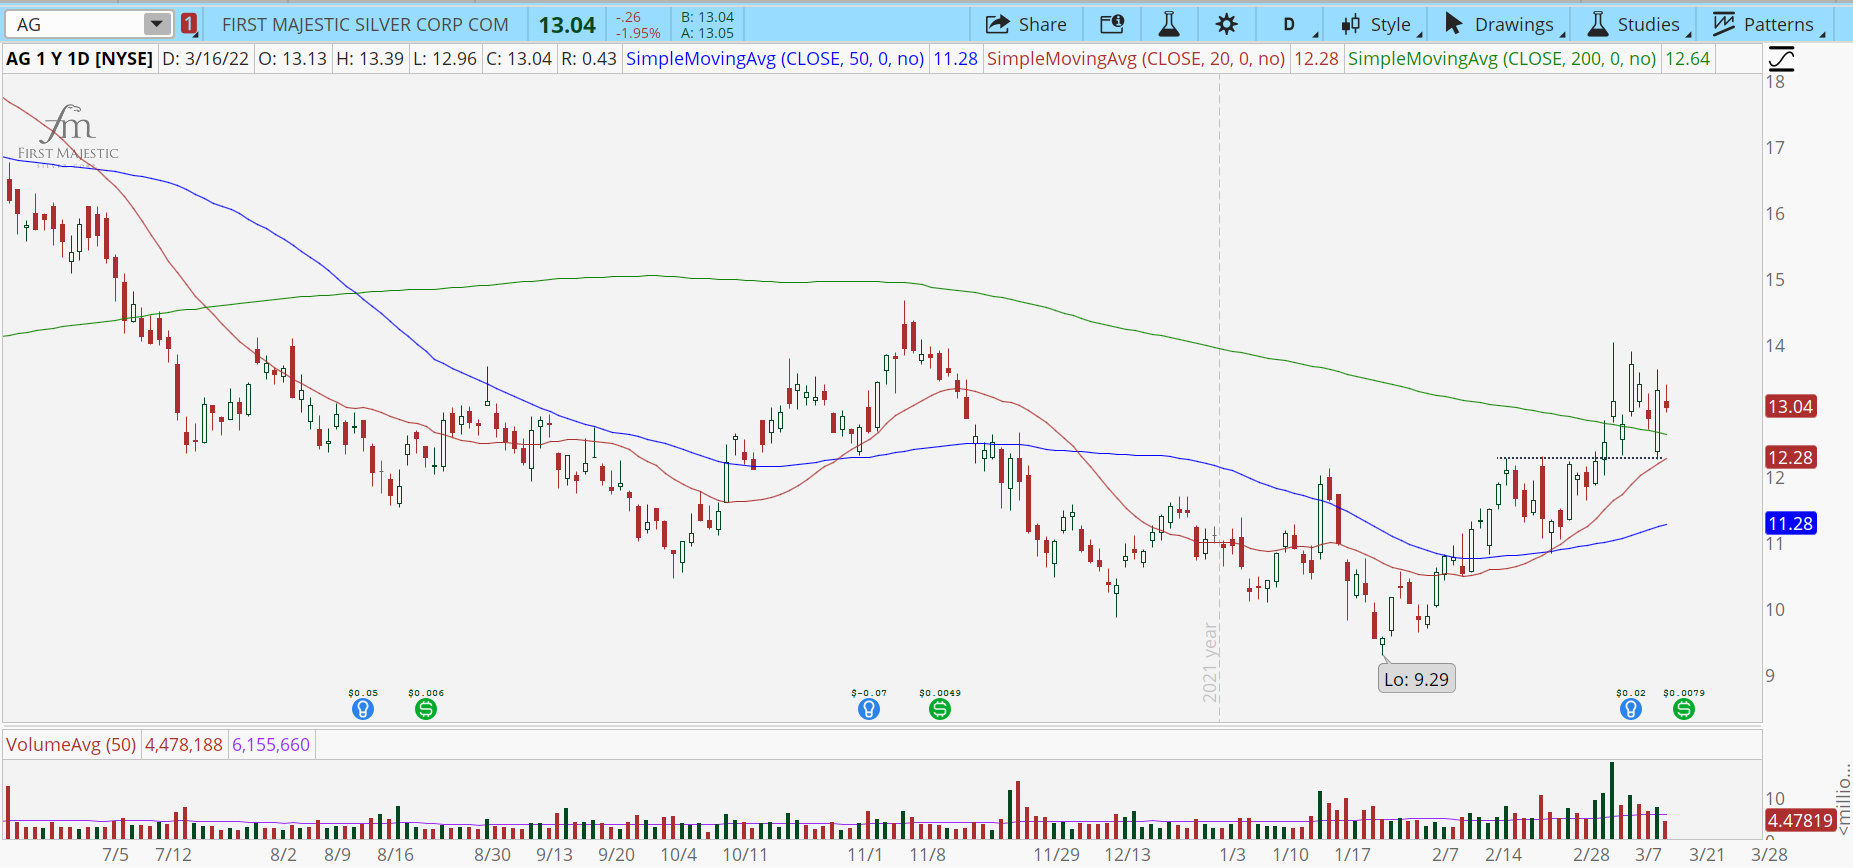Expand the AG symbol dropdown arrow
The width and height of the screenshot is (1853, 868).
click(x=157, y=24)
